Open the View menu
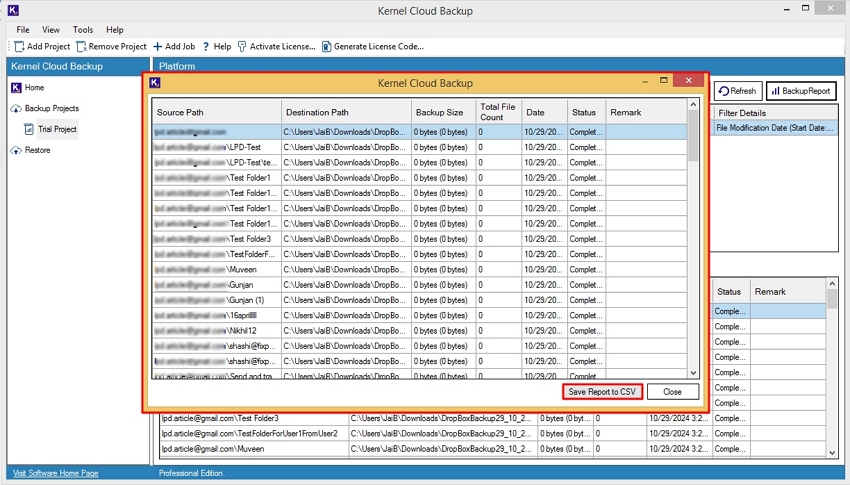This screenshot has height=485, width=850. (51, 30)
